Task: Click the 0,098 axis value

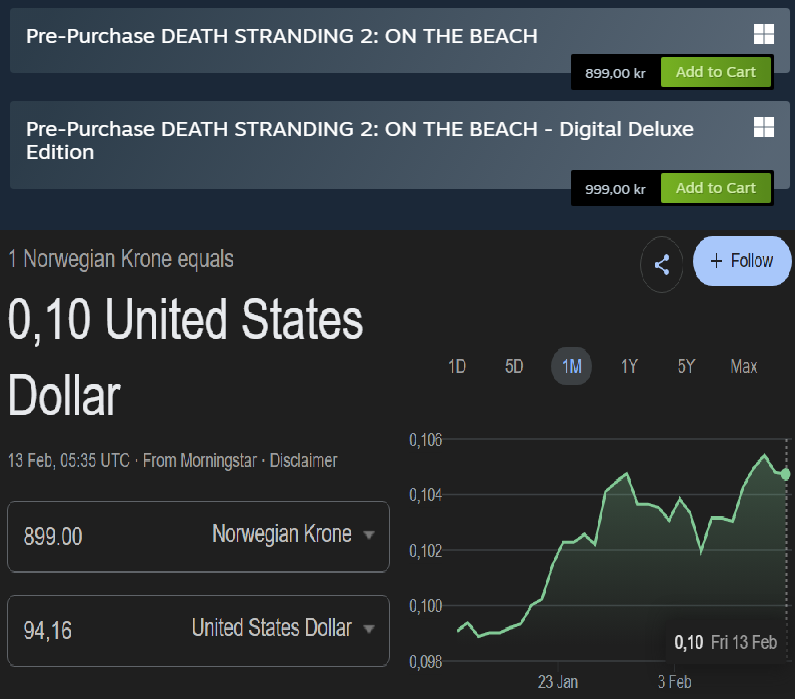Action: point(425,661)
